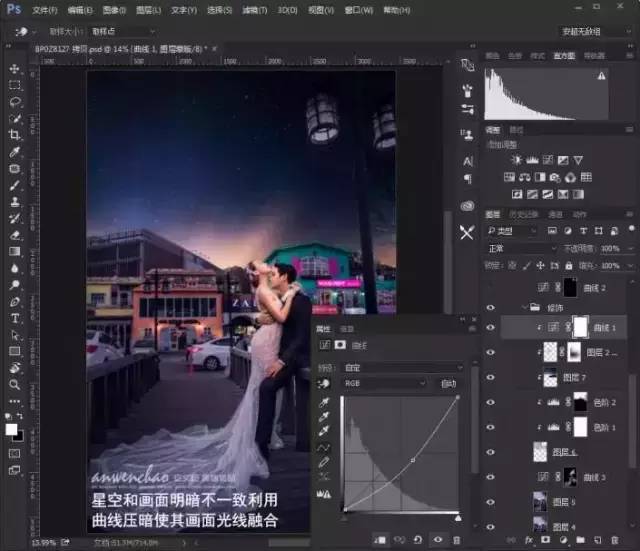Open the 类型 layer filter dropdown
The image size is (640, 551).
(x=511, y=231)
